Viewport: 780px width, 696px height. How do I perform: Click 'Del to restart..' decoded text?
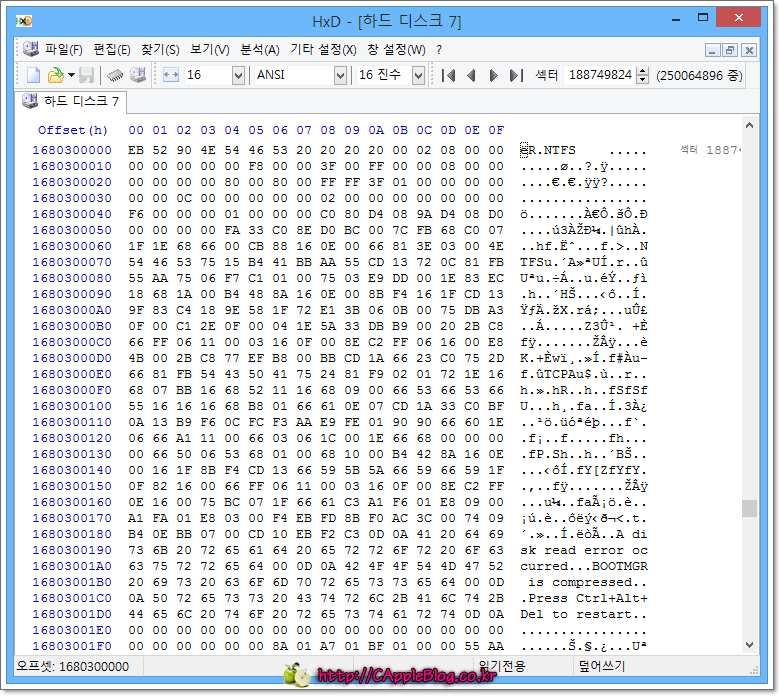pyautogui.click(x=584, y=614)
